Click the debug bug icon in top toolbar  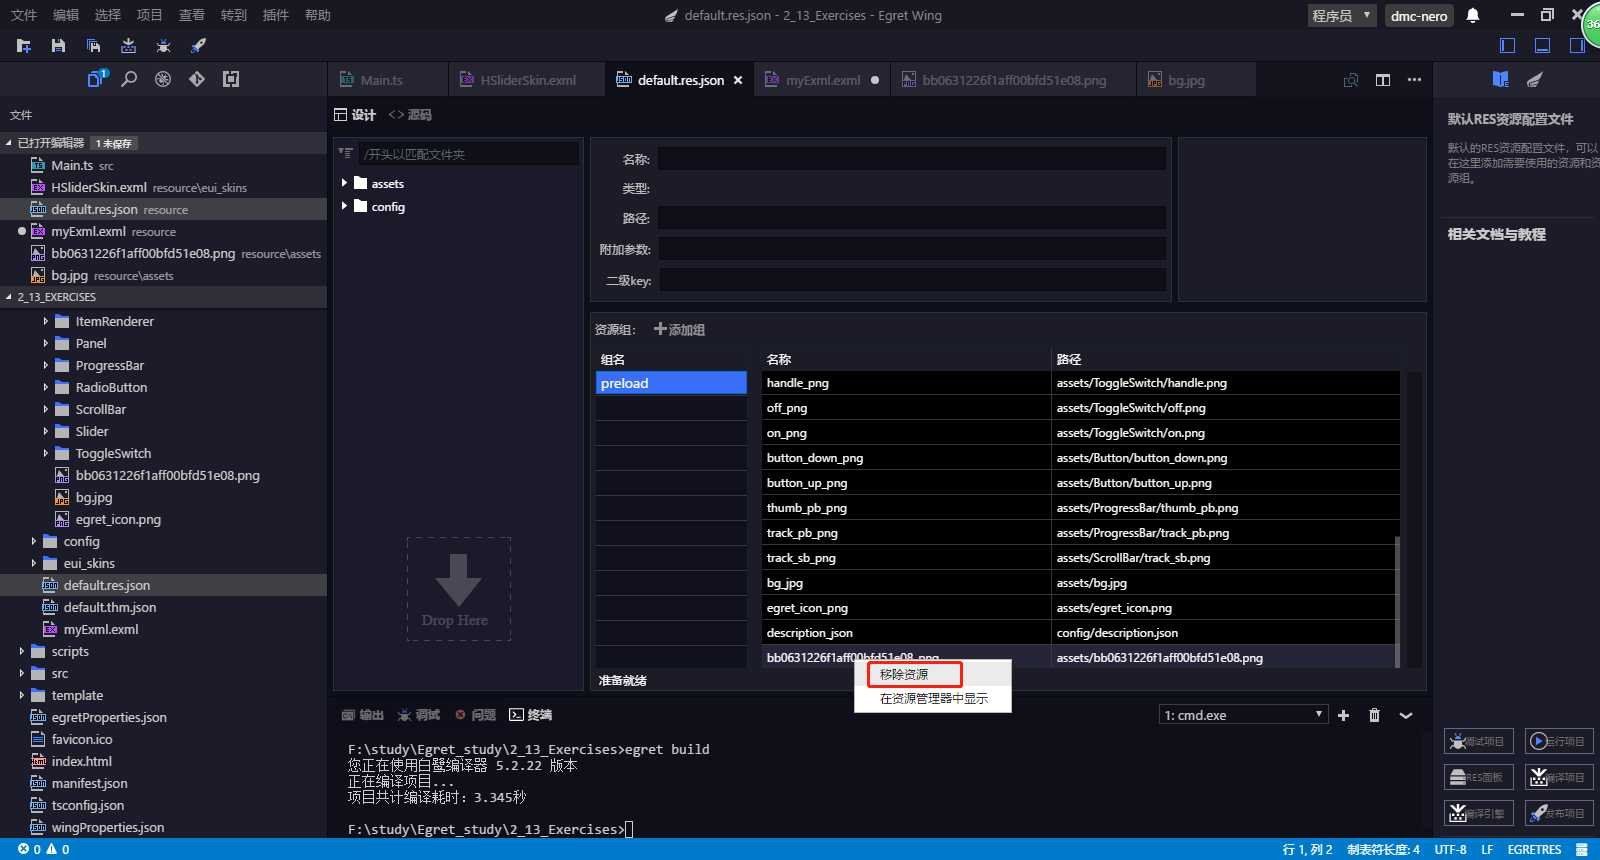click(163, 46)
